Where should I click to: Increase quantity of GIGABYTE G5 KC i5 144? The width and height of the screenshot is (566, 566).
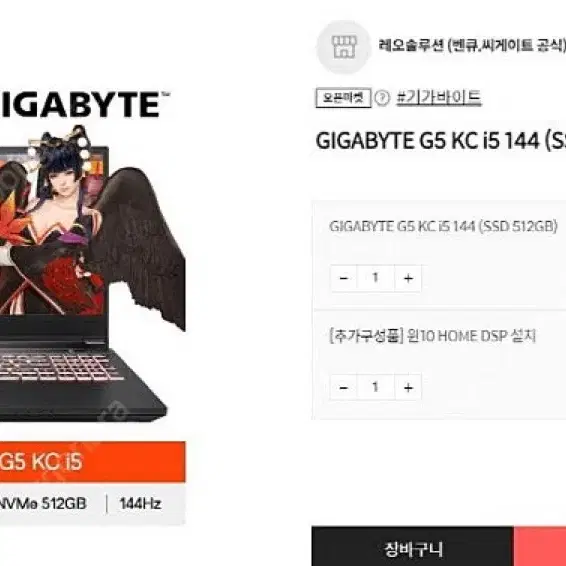click(x=408, y=278)
